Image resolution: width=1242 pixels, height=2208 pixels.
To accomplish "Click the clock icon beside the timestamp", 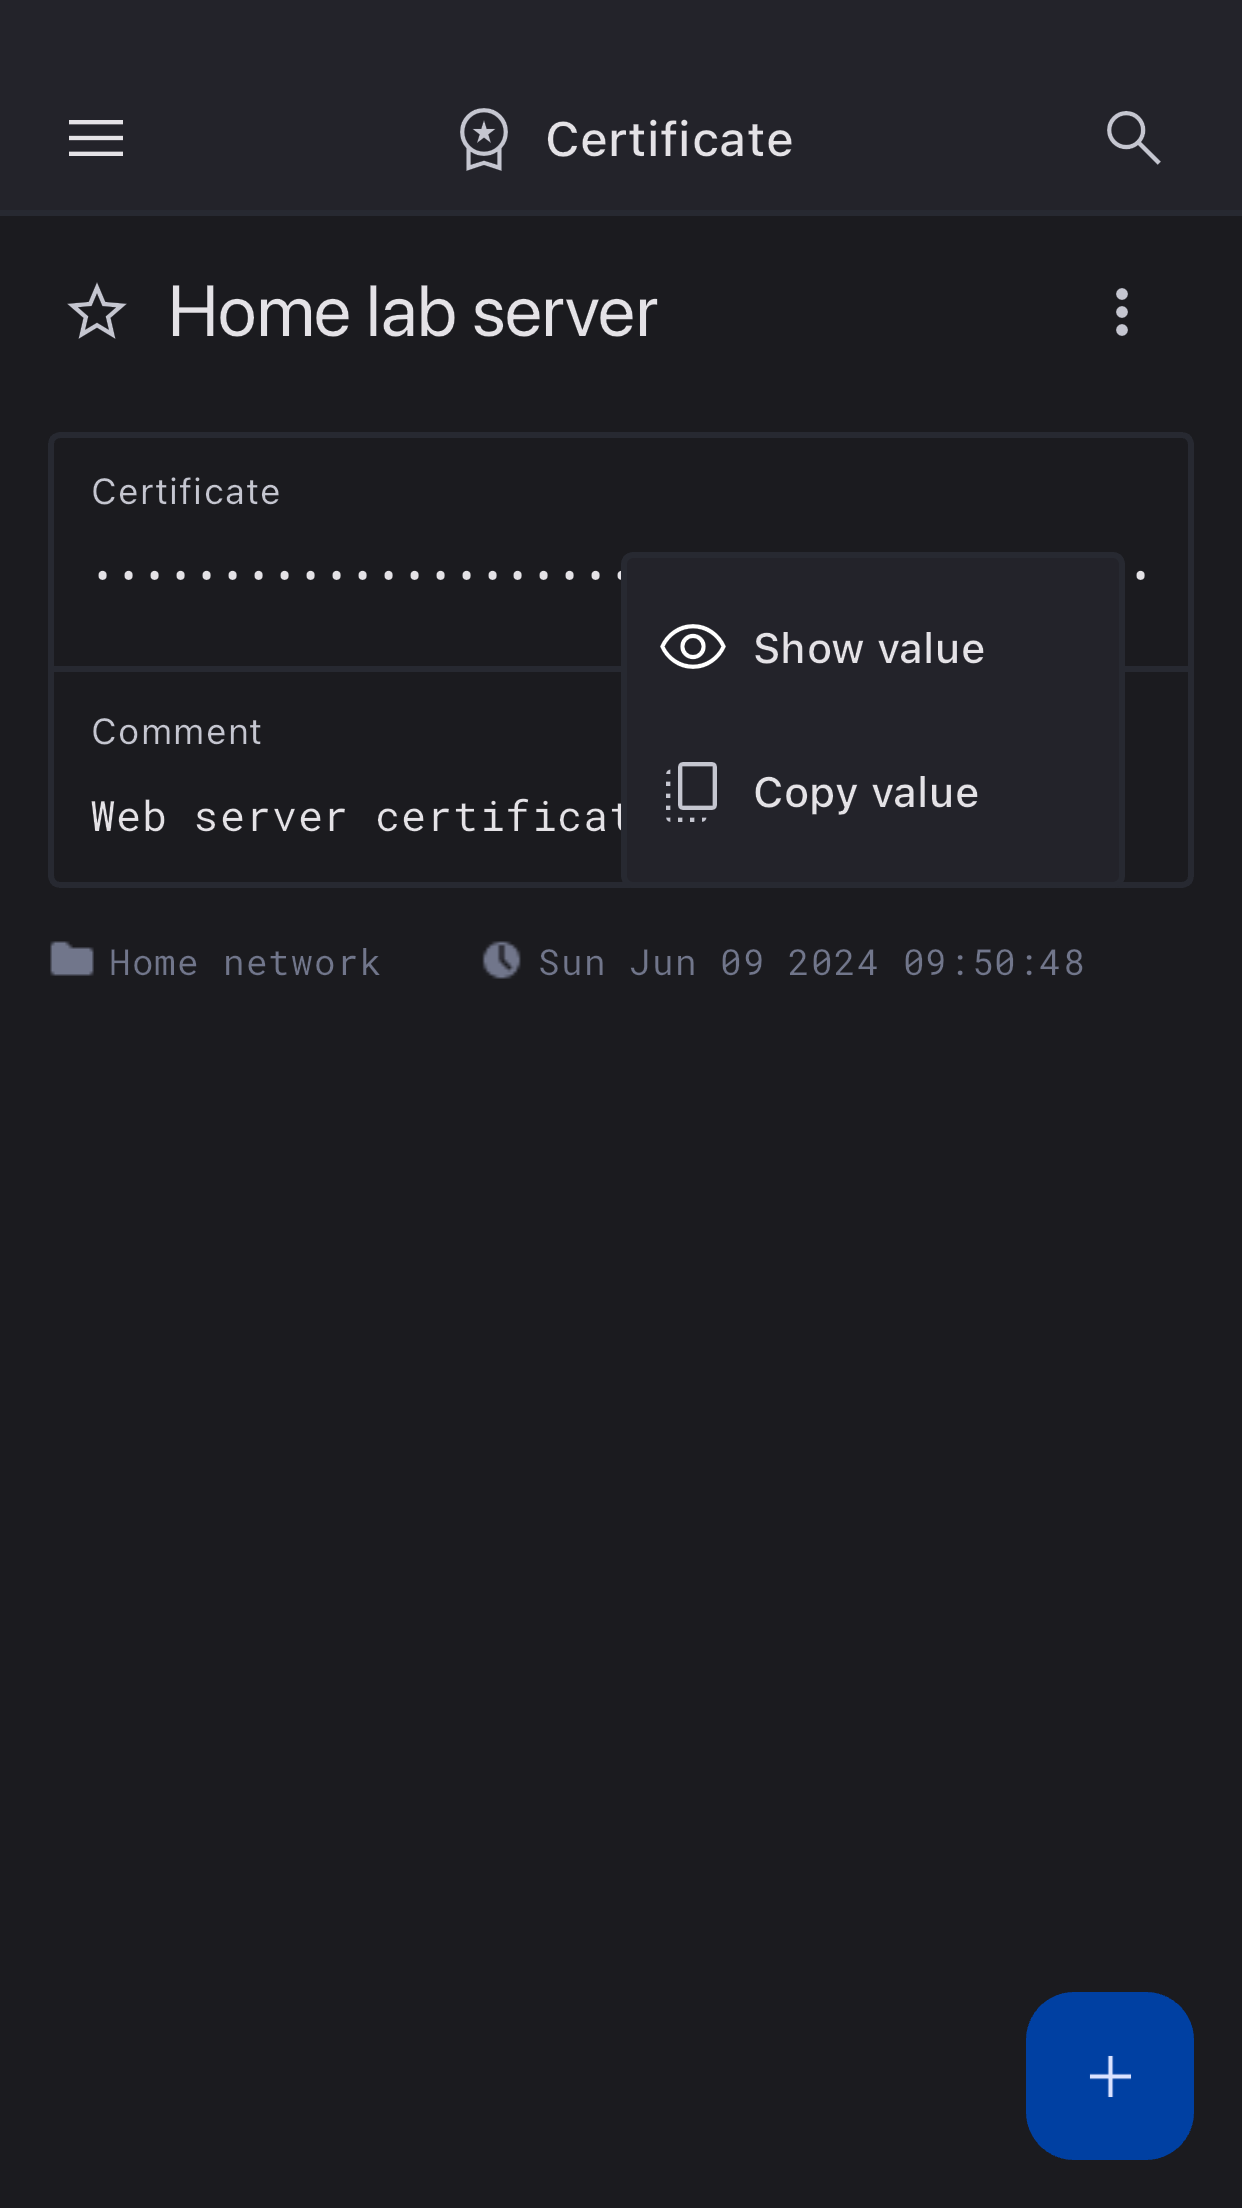I will point(502,960).
